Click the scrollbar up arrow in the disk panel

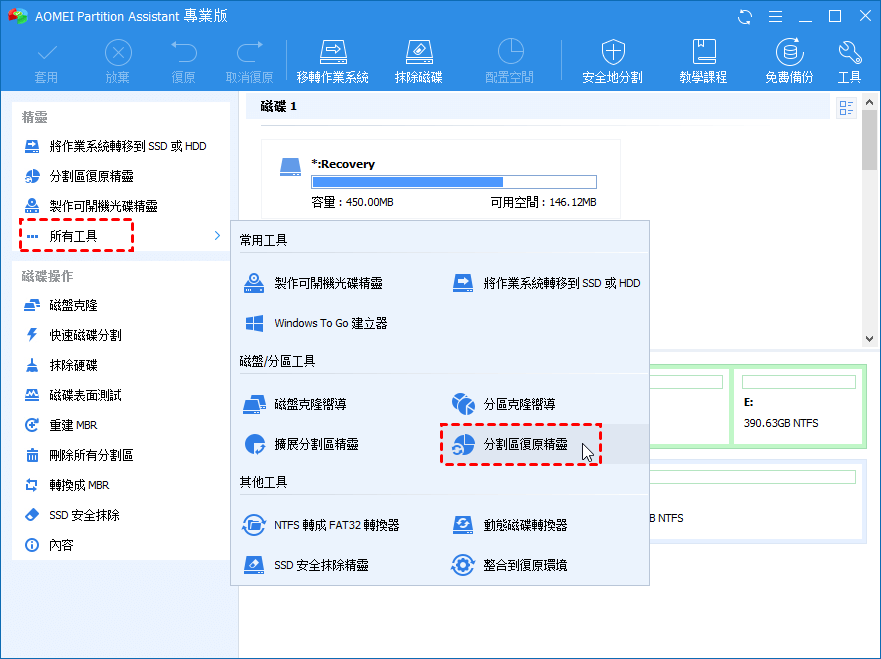coord(869,102)
